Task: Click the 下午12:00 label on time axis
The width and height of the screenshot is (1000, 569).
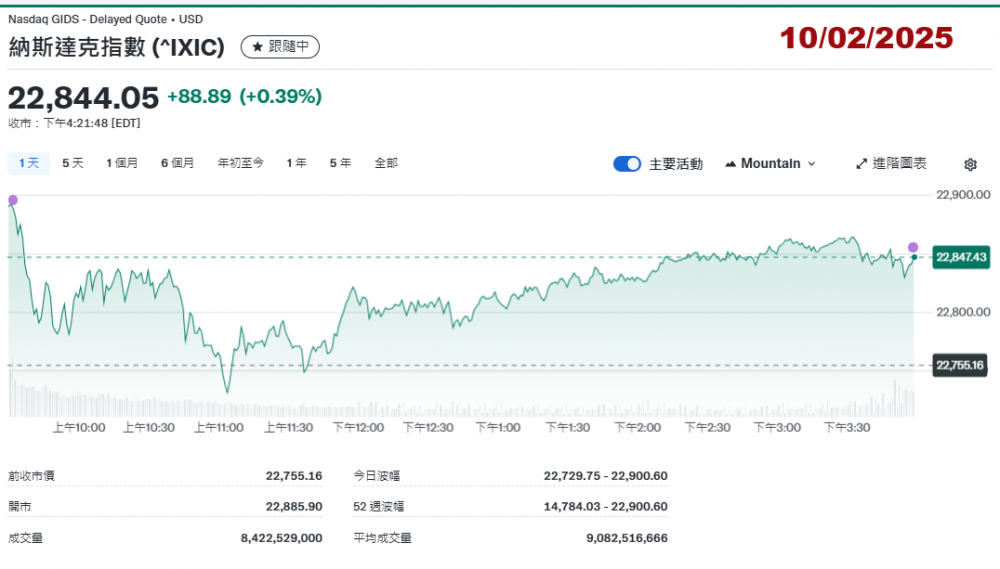Action: [x=358, y=427]
